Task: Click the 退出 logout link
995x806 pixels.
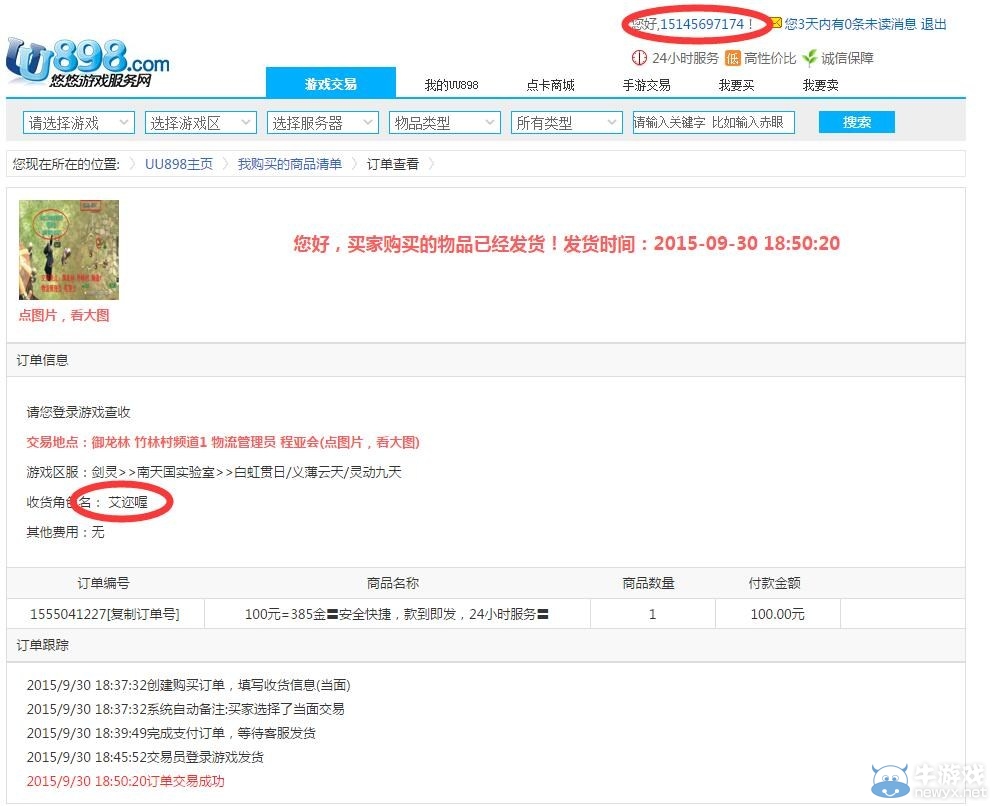Action: (934, 25)
